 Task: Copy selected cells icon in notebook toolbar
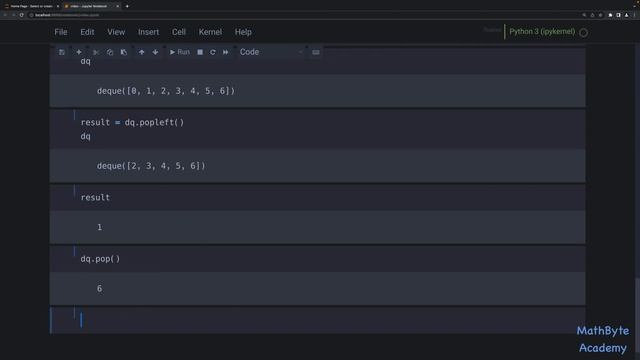(110, 52)
